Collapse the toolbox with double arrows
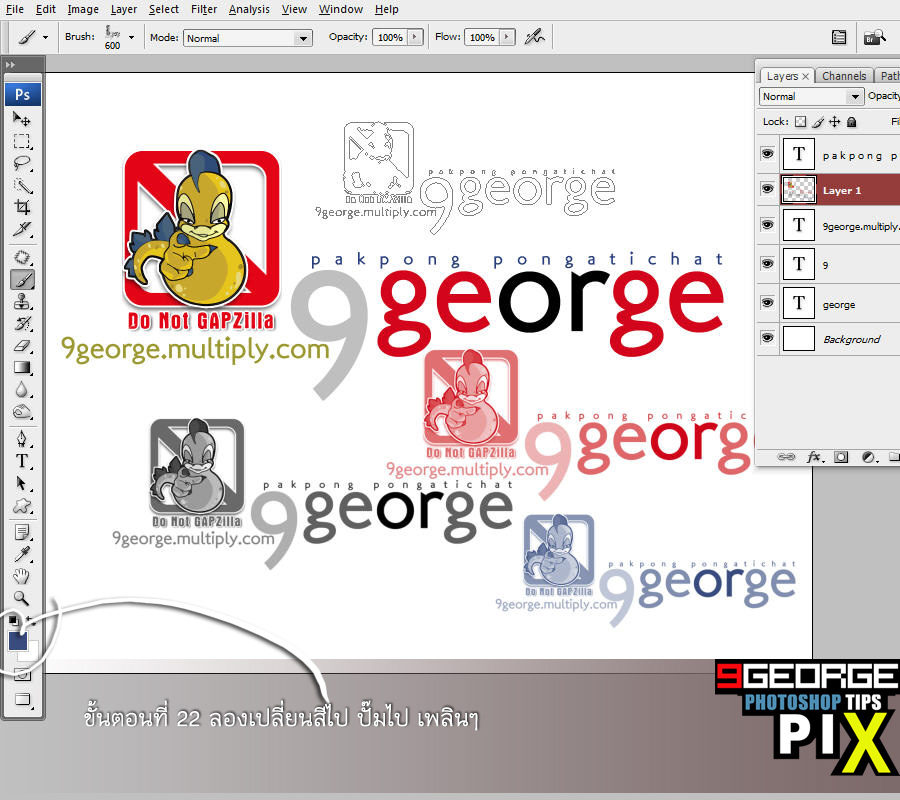This screenshot has width=900, height=800. point(10,65)
